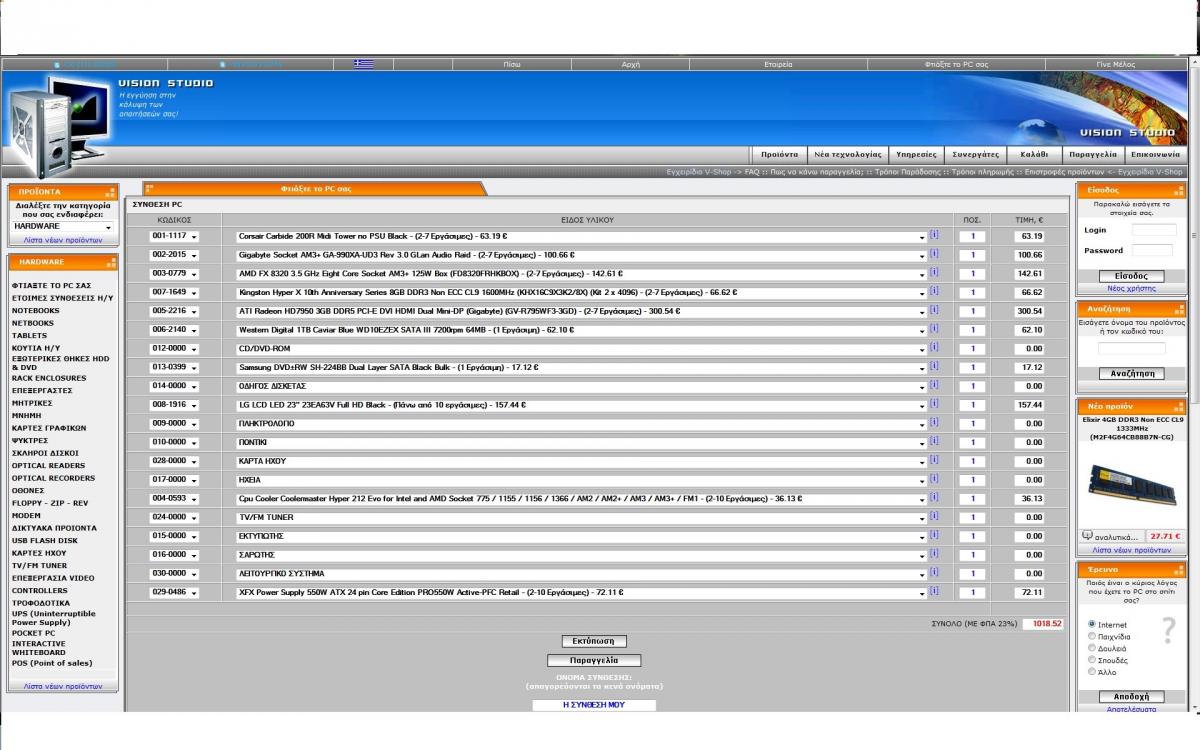Open the HARDWARE category dropdown

tap(63, 226)
